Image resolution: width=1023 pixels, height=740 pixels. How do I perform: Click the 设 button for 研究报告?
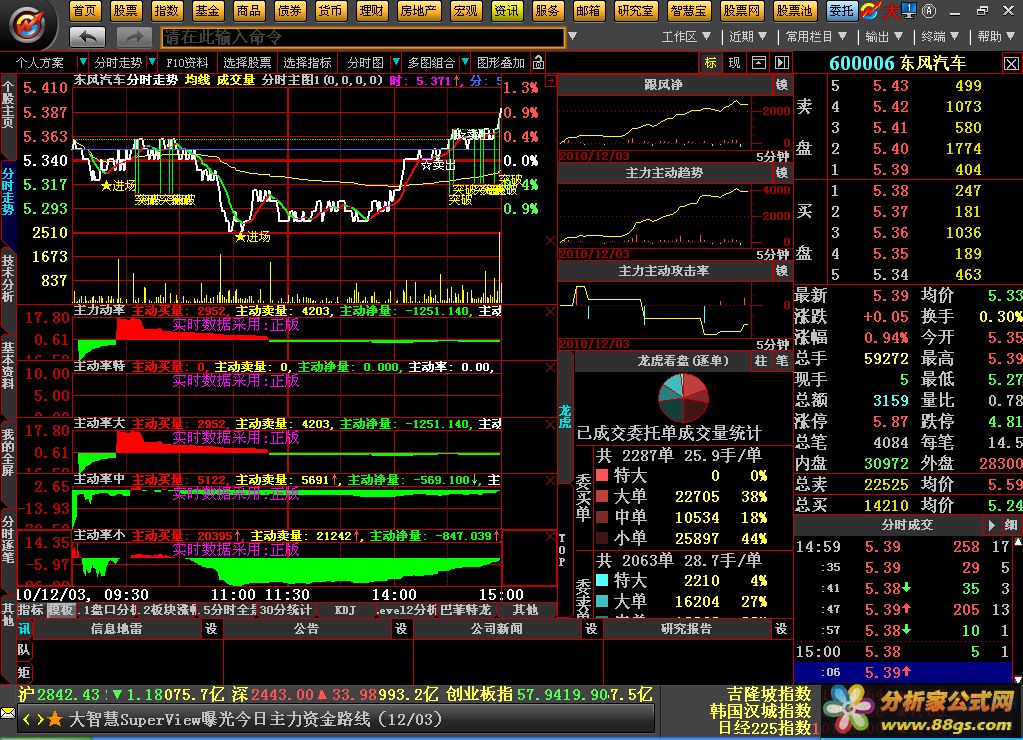click(x=781, y=629)
